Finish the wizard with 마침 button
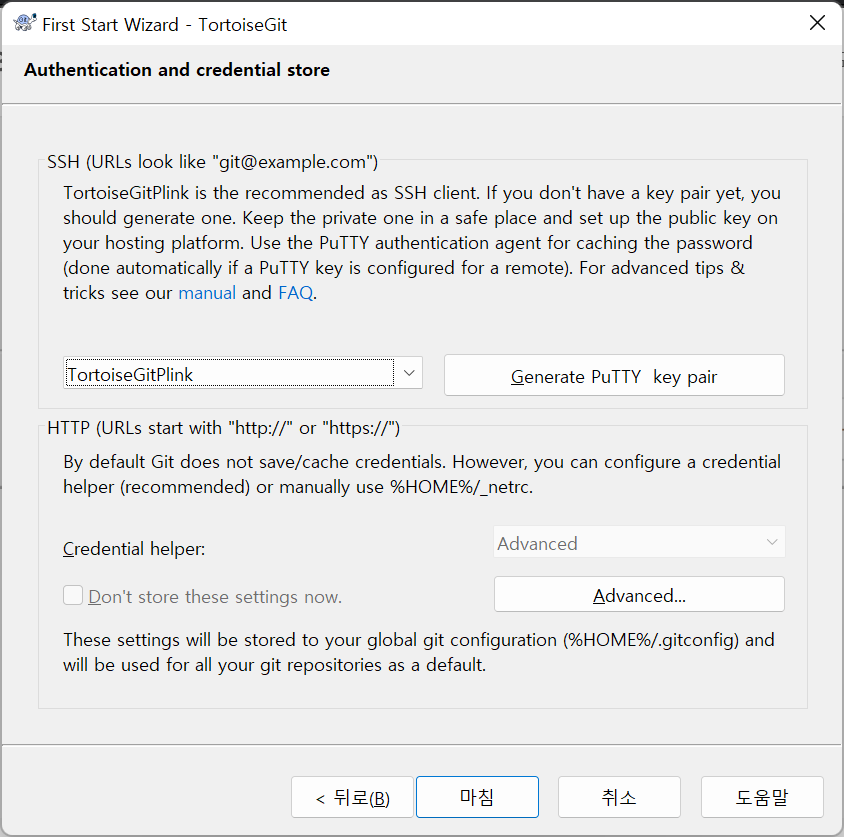Screen dimensions: 844x837 point(477,797)
